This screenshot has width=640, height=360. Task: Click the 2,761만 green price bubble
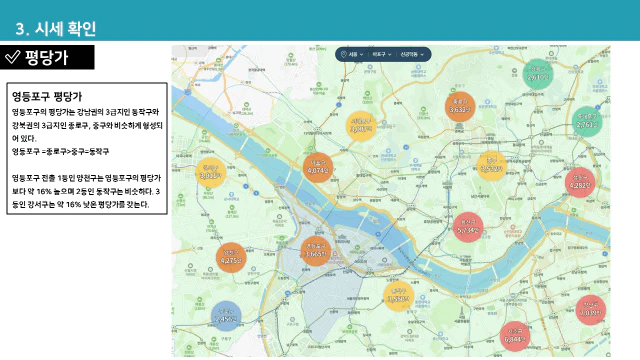[x=587, y=122]
